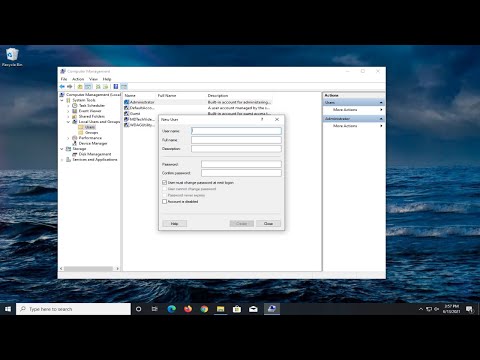Open Task View from the taskbar
This screenshot has height=360, width=480.
[x=155, y=309]
